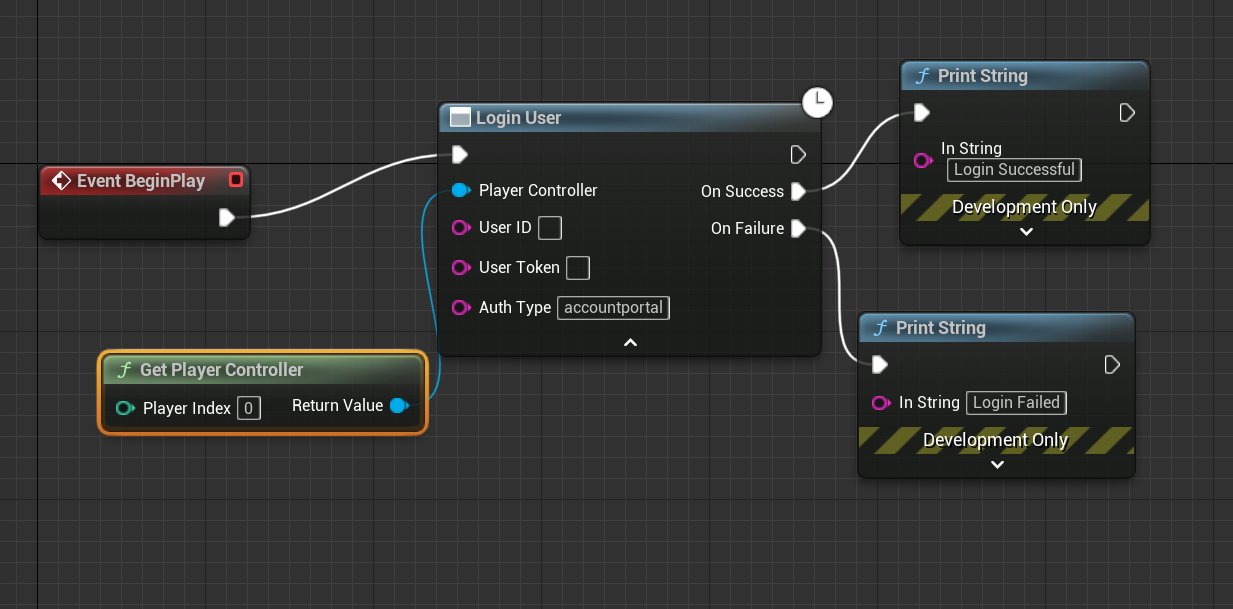The image size is (1233, 609).
Task: Click the User ID input pin
Action: [x=460, y=228]
